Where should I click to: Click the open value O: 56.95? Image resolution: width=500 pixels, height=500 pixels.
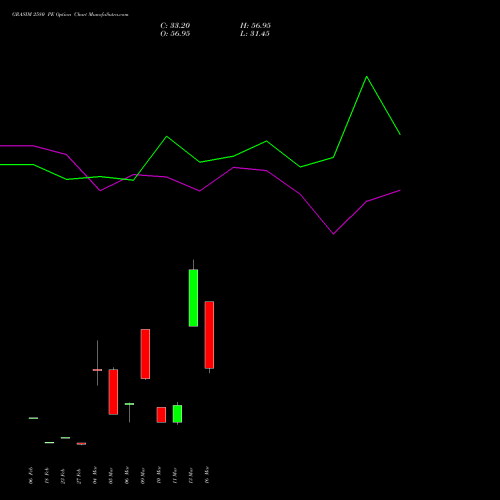click(x=175, y=34)
